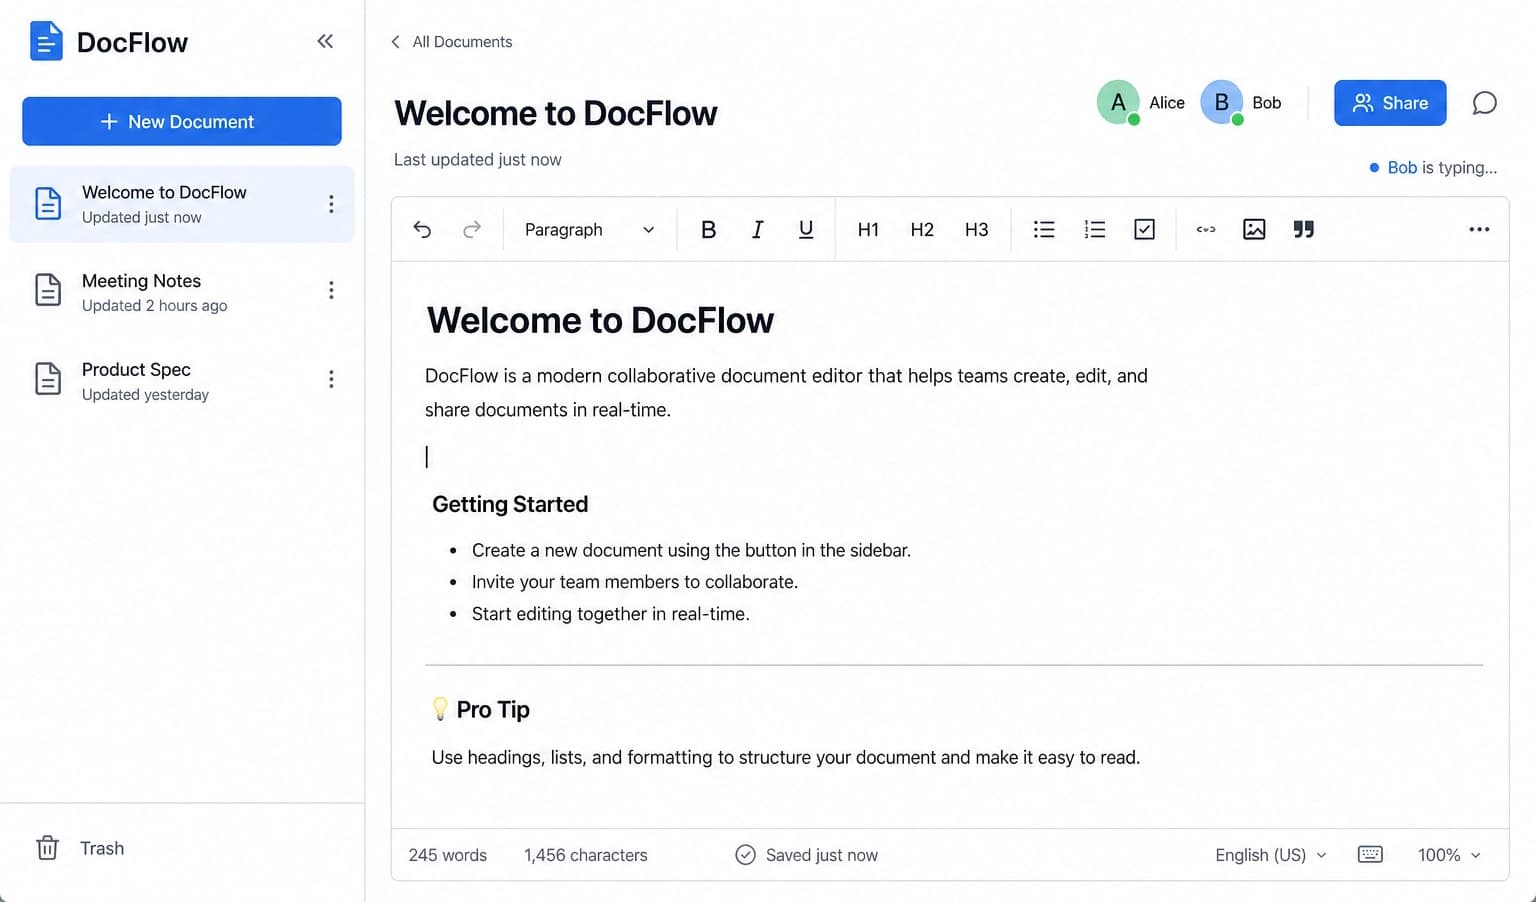This screenshot has height=902, width=1536.
Task: Click Bob's avatar
Action: [1221, 102]
